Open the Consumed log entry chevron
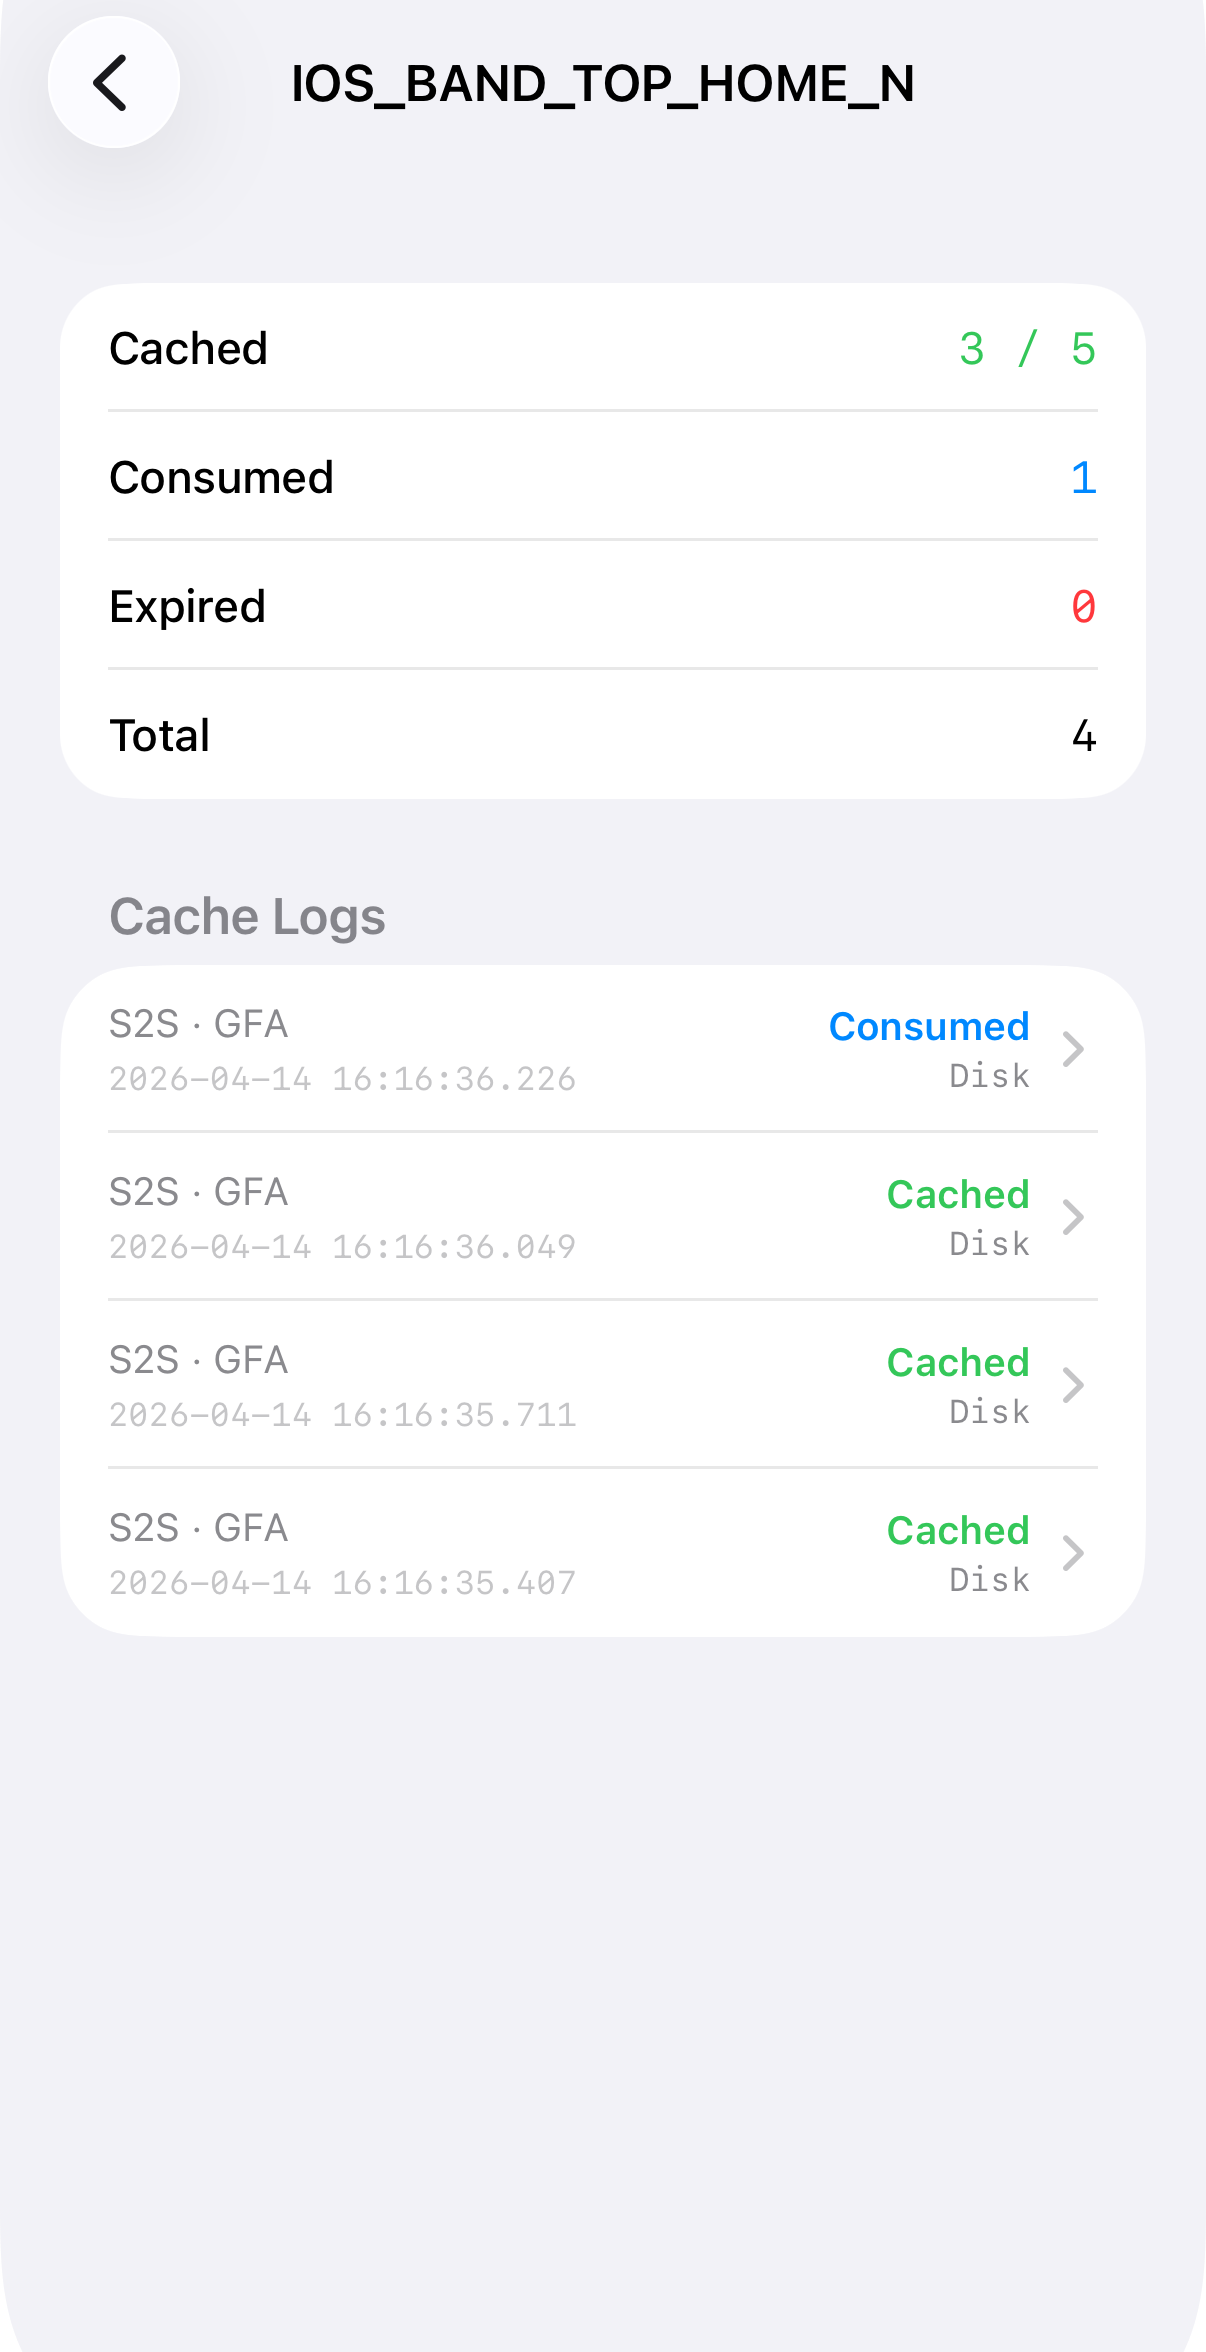 click(1073, 1049)
